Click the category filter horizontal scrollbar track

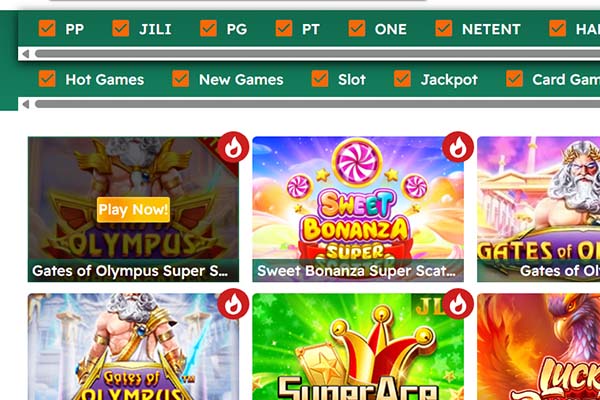(317, 104)
